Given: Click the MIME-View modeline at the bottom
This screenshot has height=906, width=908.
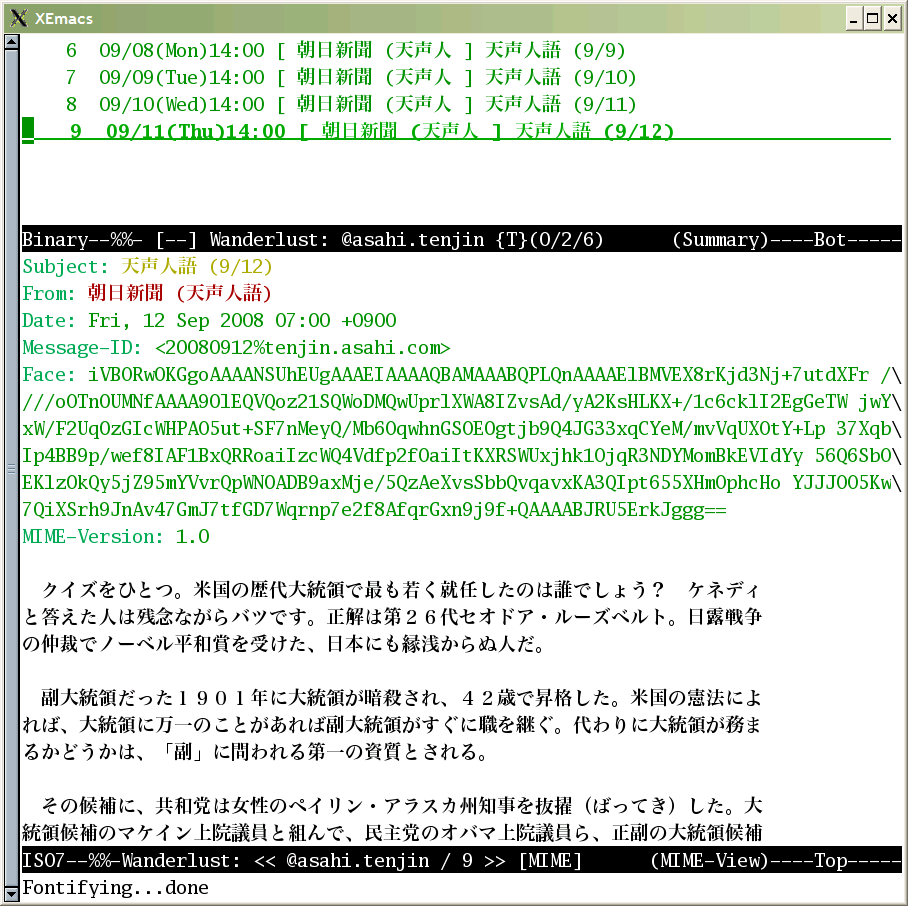Looking at the screenshot, I should (462, 860).
